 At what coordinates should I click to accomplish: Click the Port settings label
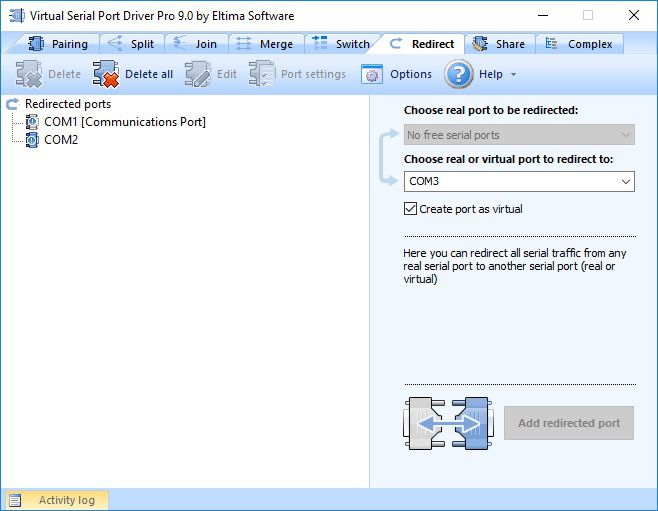click(x=313, y=74)
